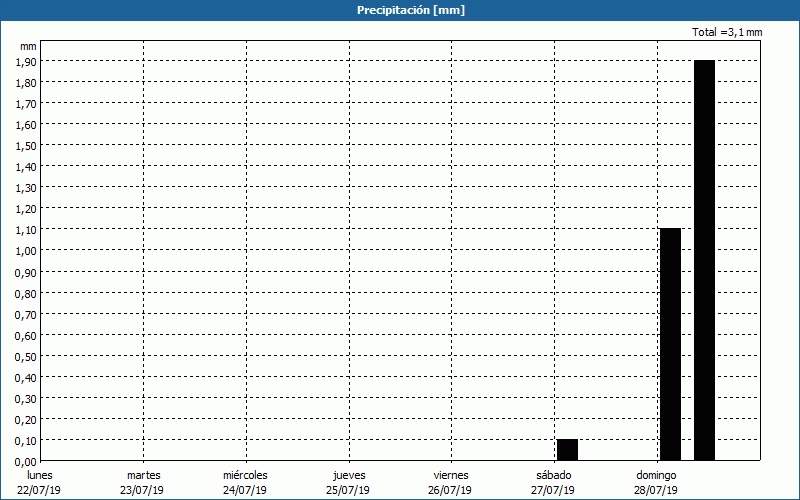
Task: Click the 1,80 y-axis value
Action: tap(26, 83)
